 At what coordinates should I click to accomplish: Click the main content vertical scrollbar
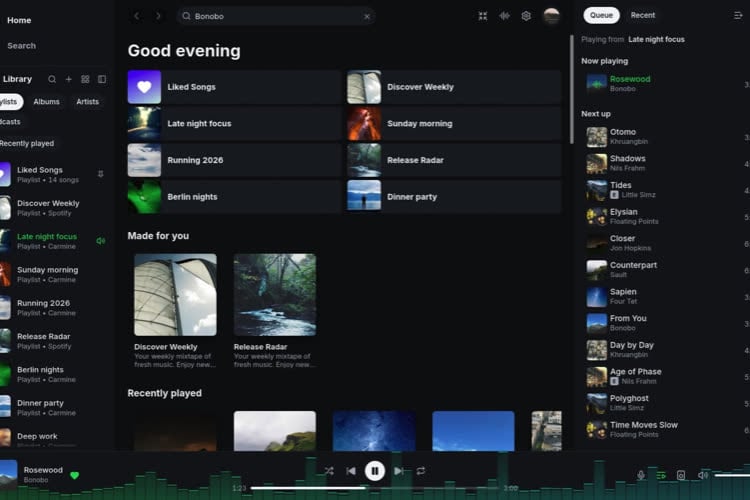click(572, 89)
